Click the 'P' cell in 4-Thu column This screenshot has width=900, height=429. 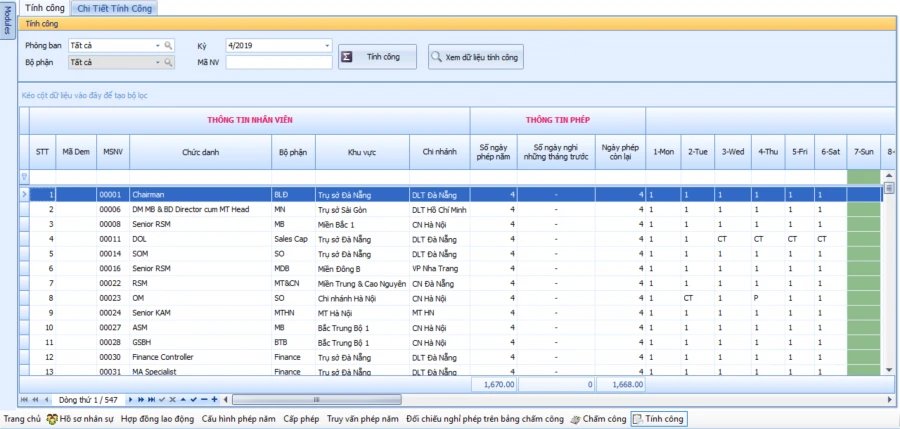(768, 298)
